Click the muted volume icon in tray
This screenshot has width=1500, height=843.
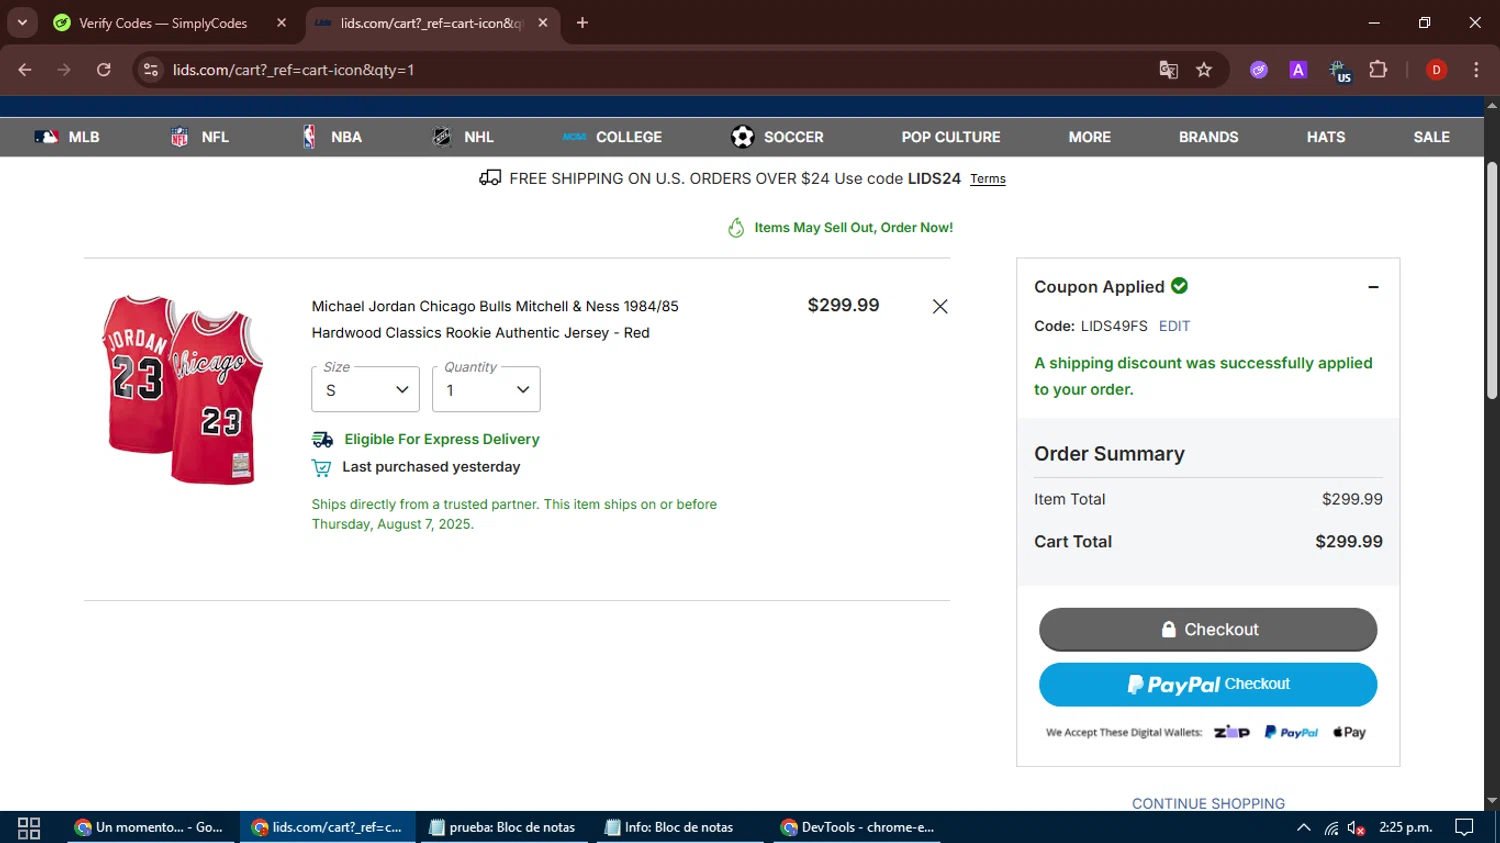[1356, 827]
